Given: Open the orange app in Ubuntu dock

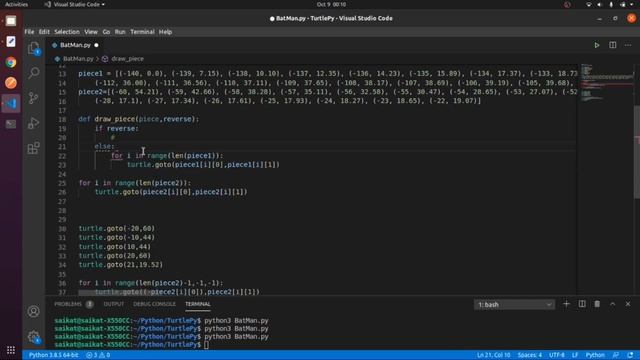Looking at the screenshot, I should [11, 83].
